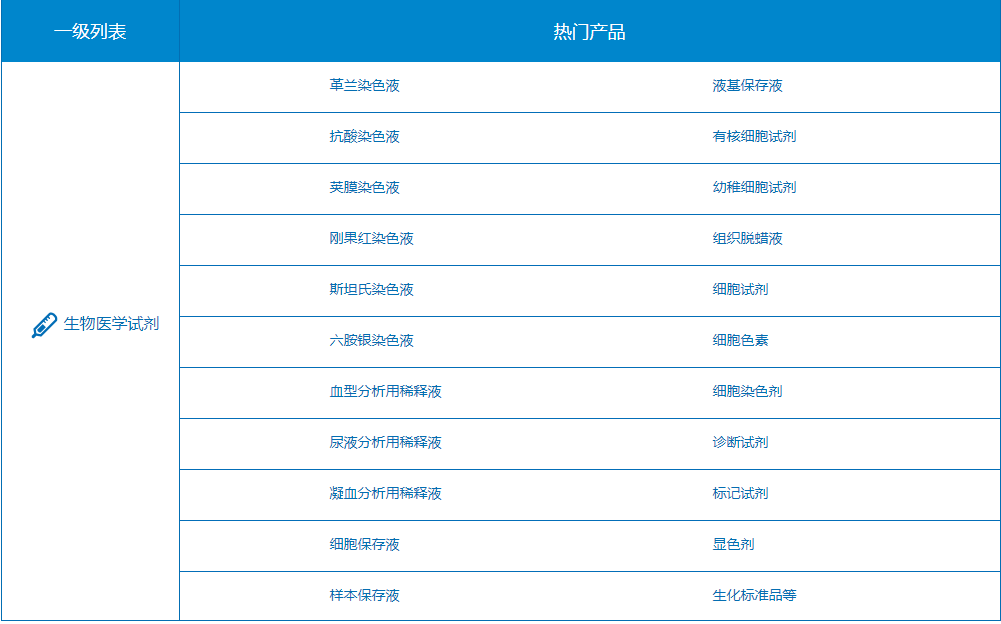Open the 样本保存液 product link
This screenshot has height=624, width=1001.
[x=364, y=596]
